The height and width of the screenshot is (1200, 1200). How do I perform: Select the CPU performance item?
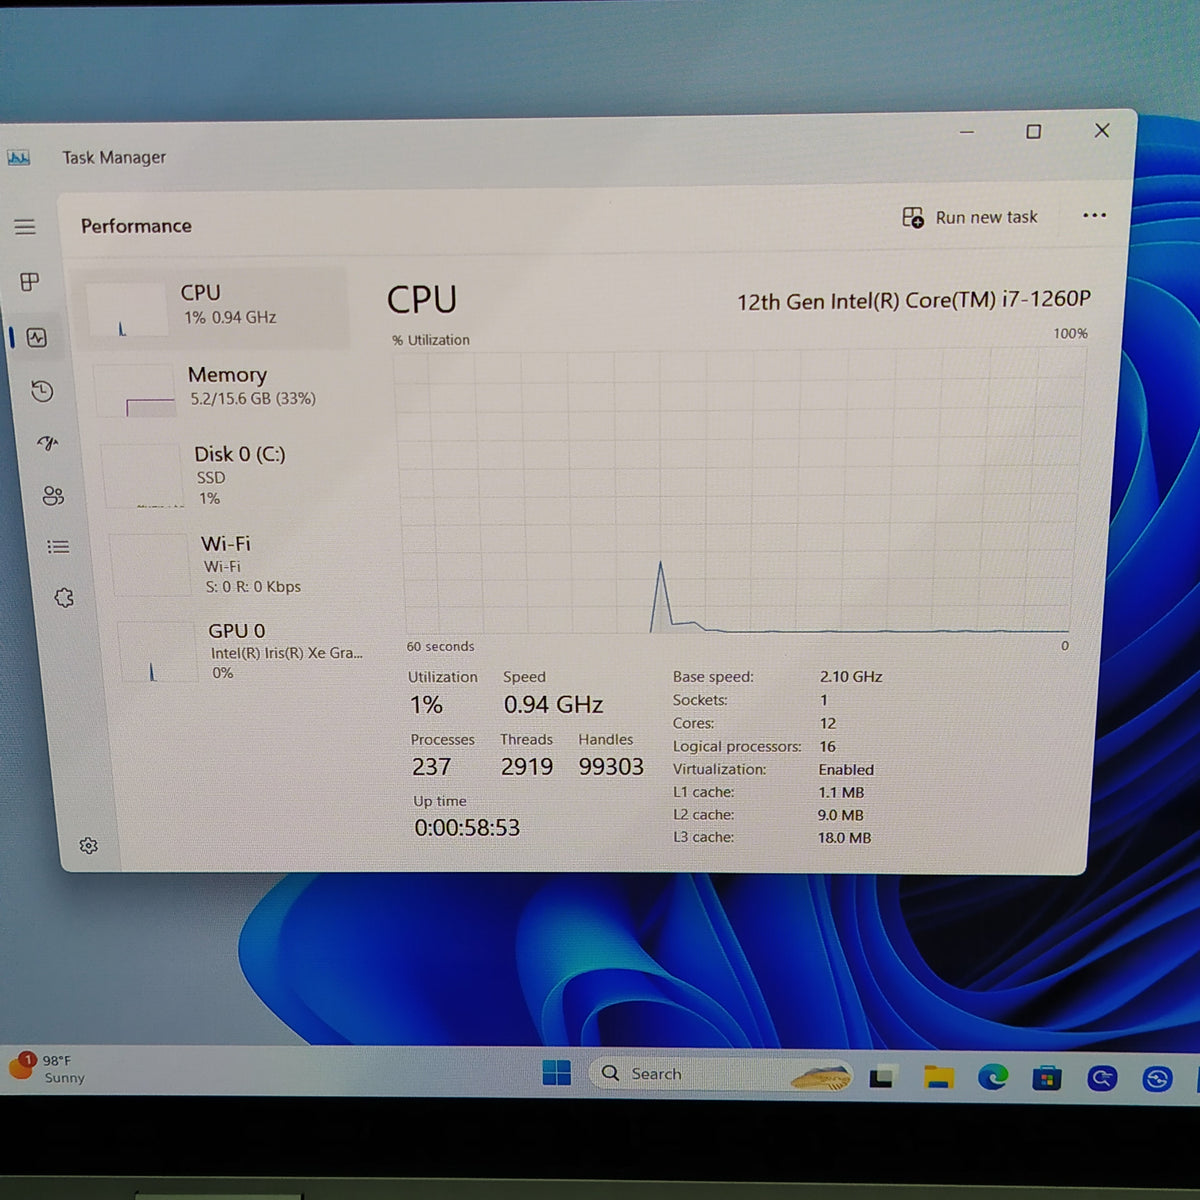213,307
